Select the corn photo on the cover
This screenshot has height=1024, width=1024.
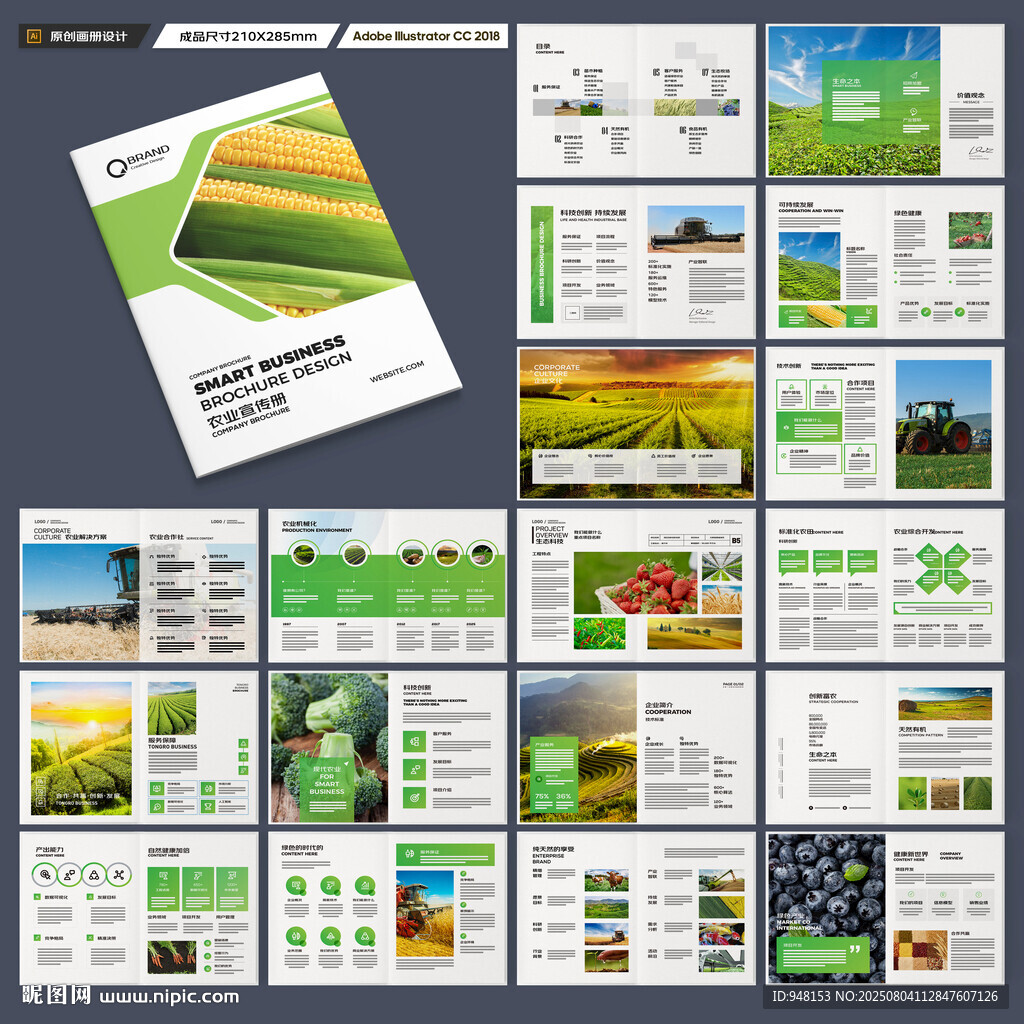coord(294,209)
